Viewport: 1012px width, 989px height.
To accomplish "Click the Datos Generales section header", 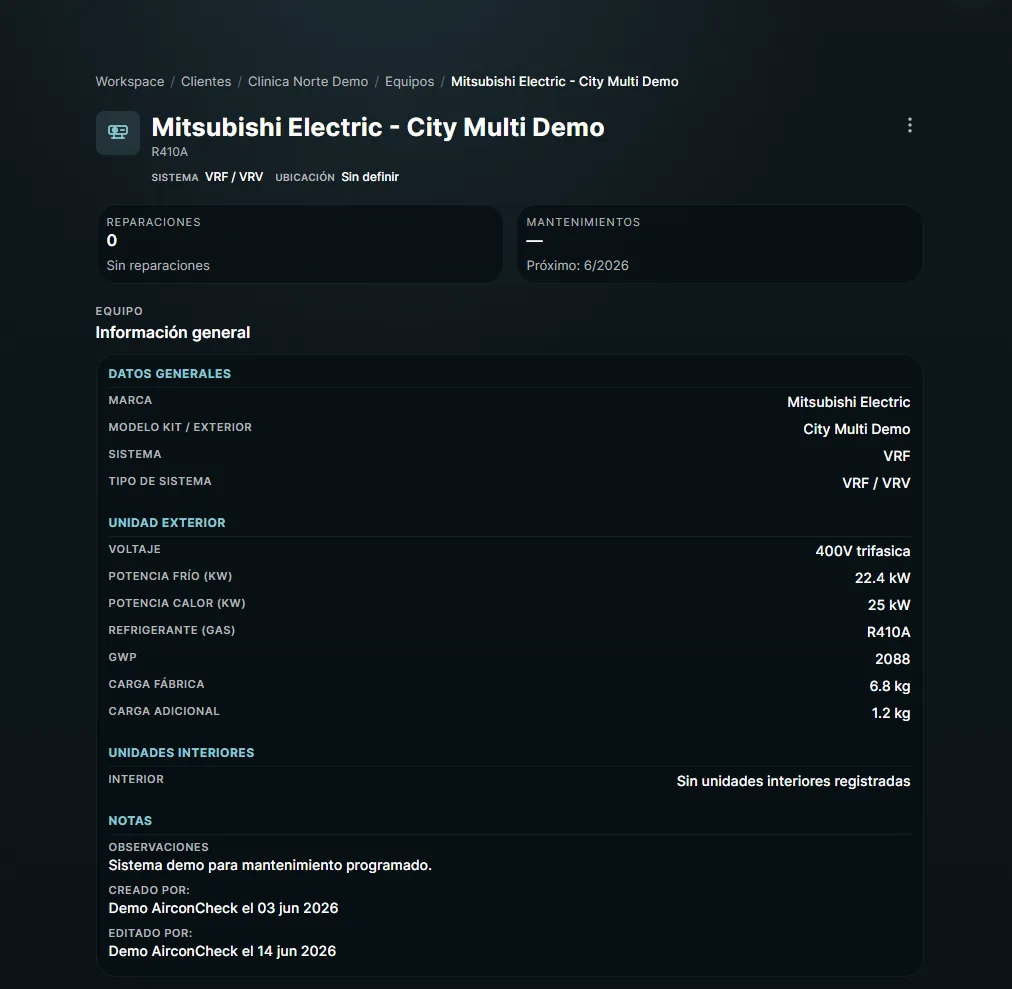I will [x=170, y=374].
